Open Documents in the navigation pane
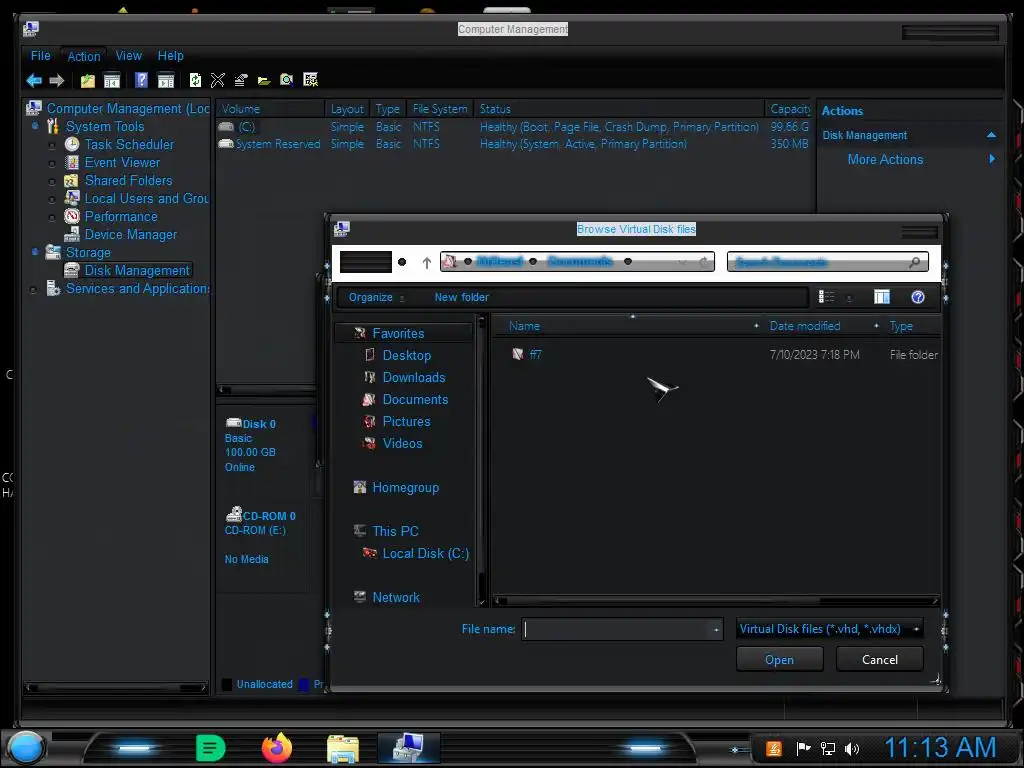Image resolution: width=1024 pixels, height=768 pixels. [x=415, y=400]
